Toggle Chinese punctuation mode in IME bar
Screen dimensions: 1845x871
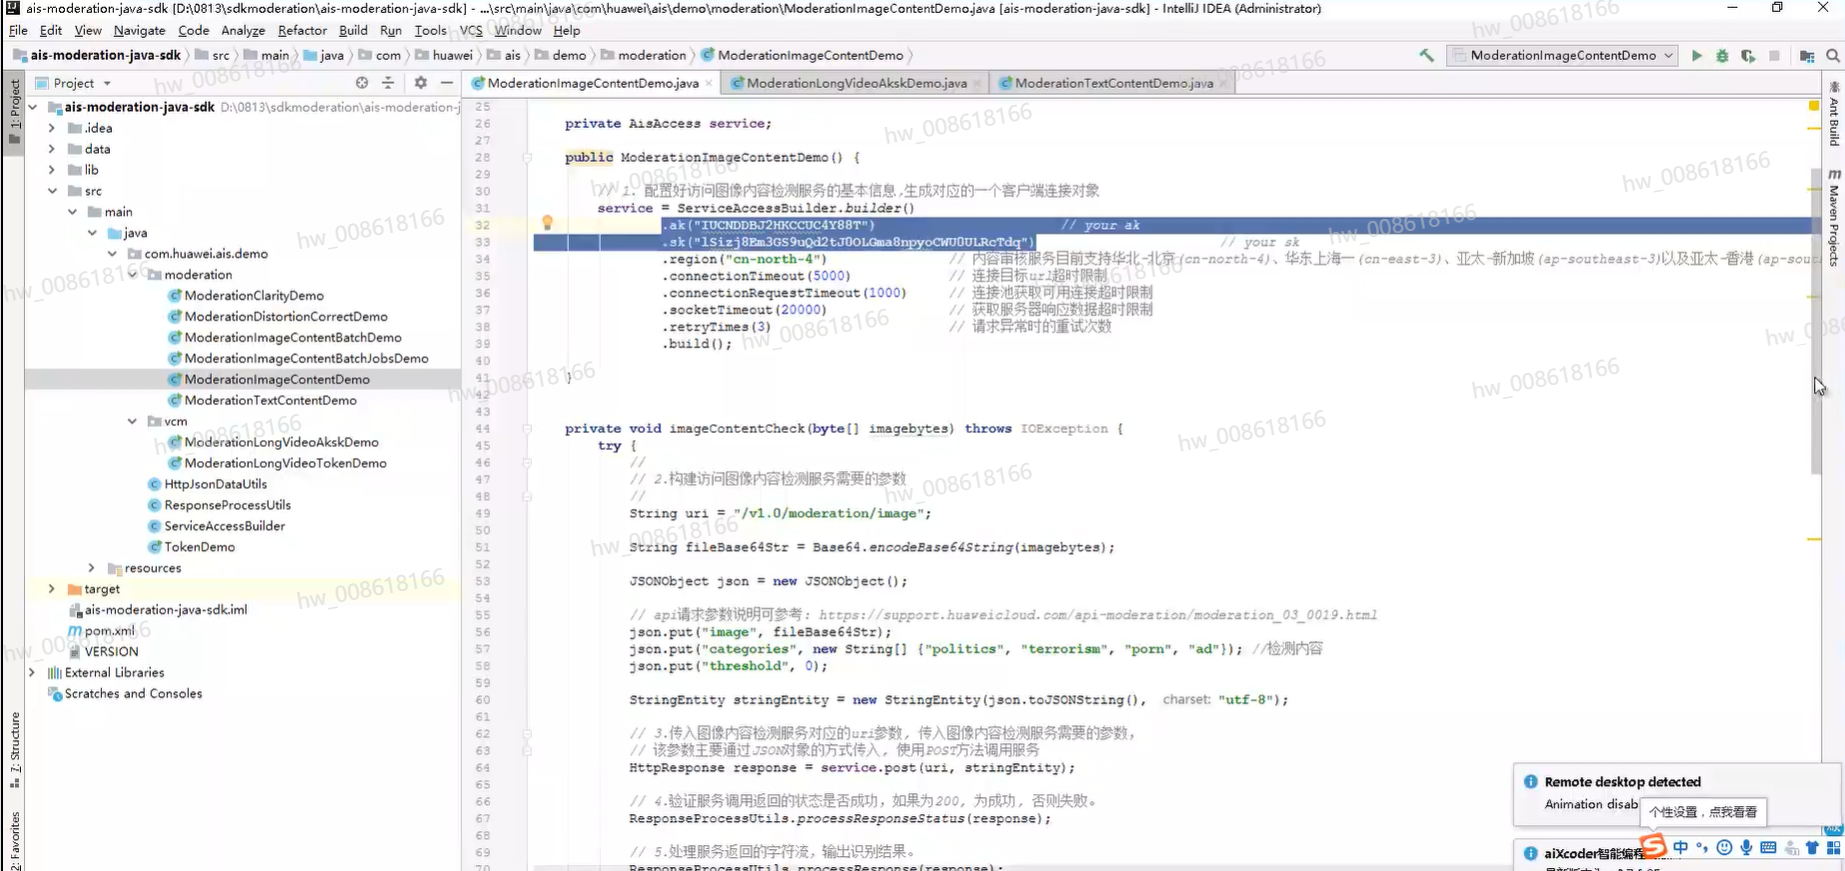click(1702, 848)
